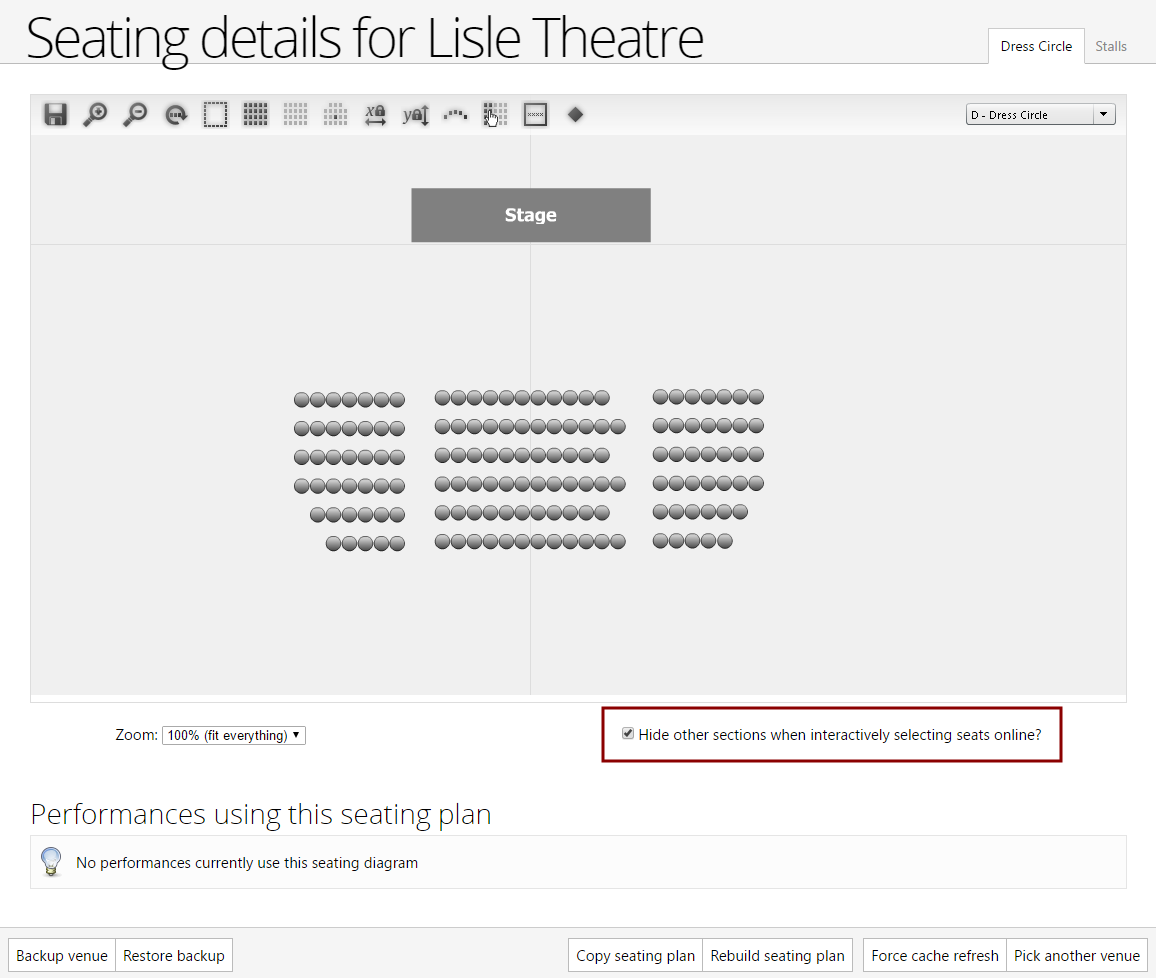Screen dimensions: 1156x978
Task: Click the Backup venue button
Action: (62, 955)
